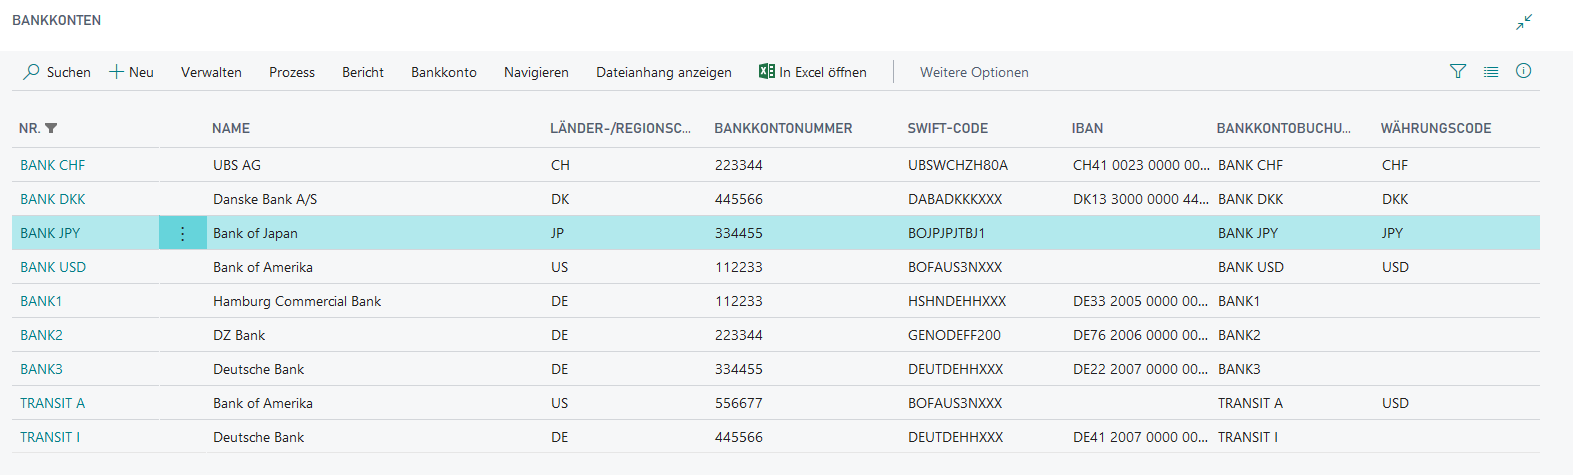1573x475 pixels.
Task: Open row options for Bank of Japan
Action: (x=183, y=233)
